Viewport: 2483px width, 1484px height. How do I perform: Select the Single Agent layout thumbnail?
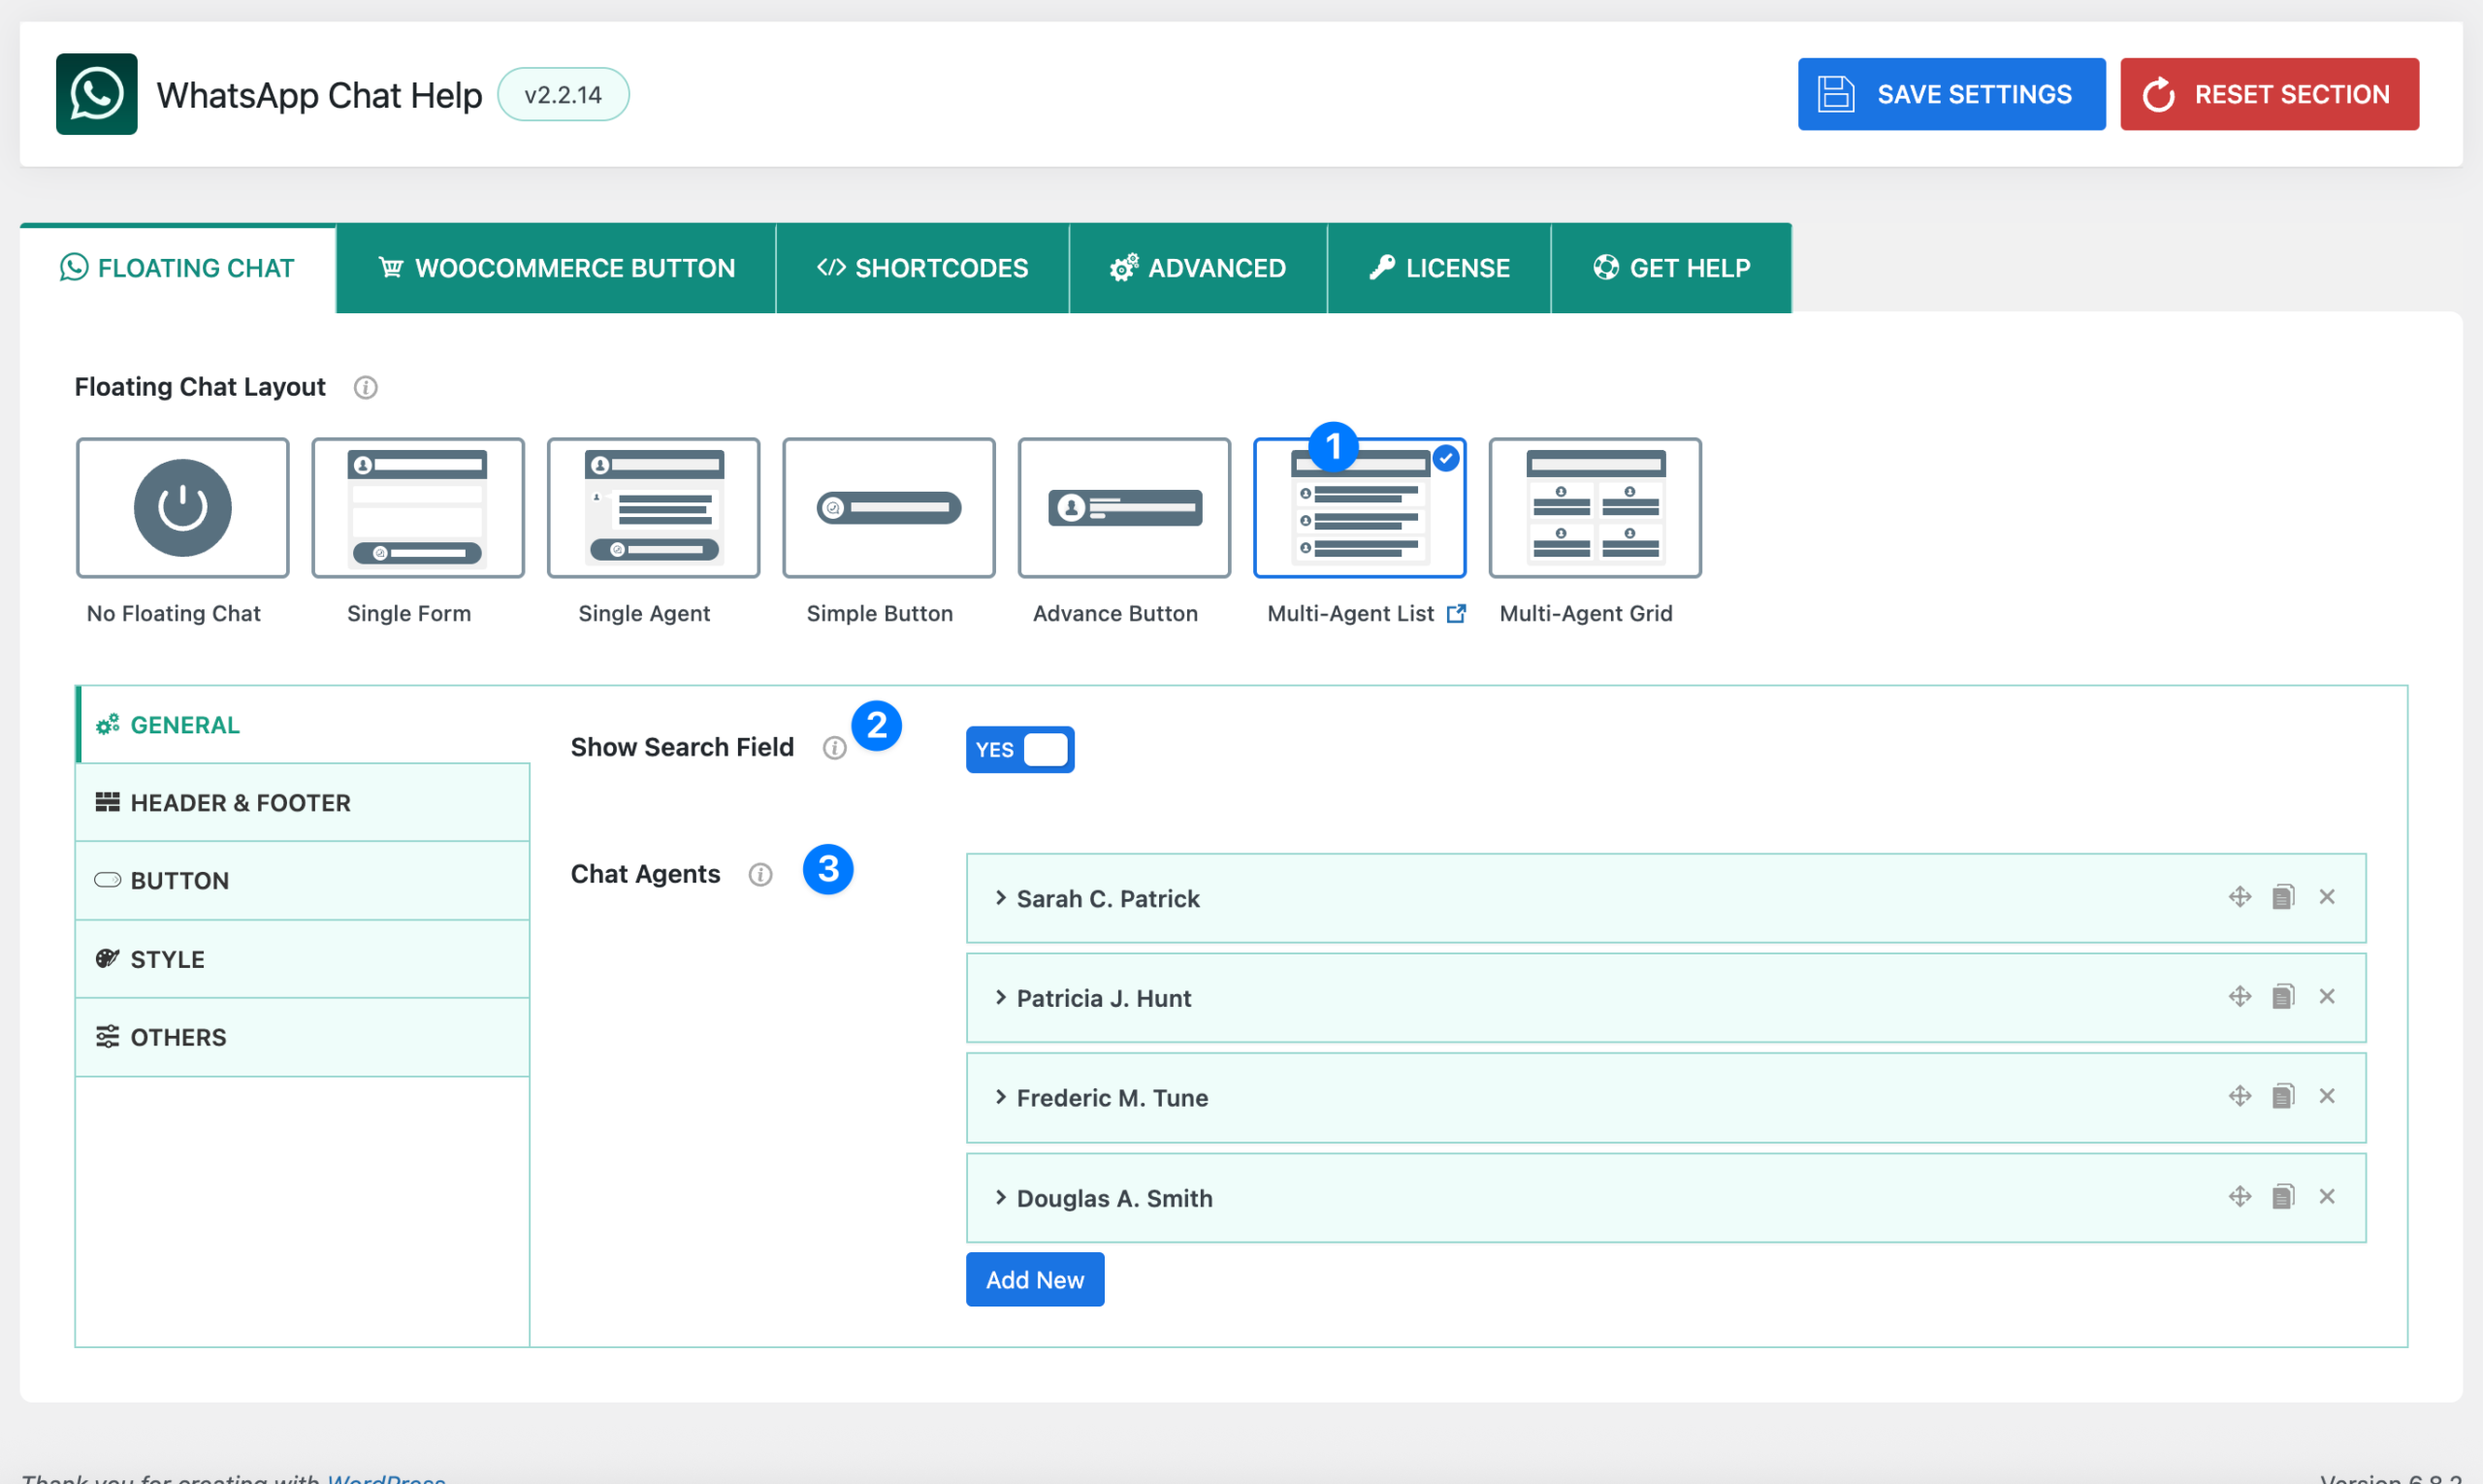[653, 508]
